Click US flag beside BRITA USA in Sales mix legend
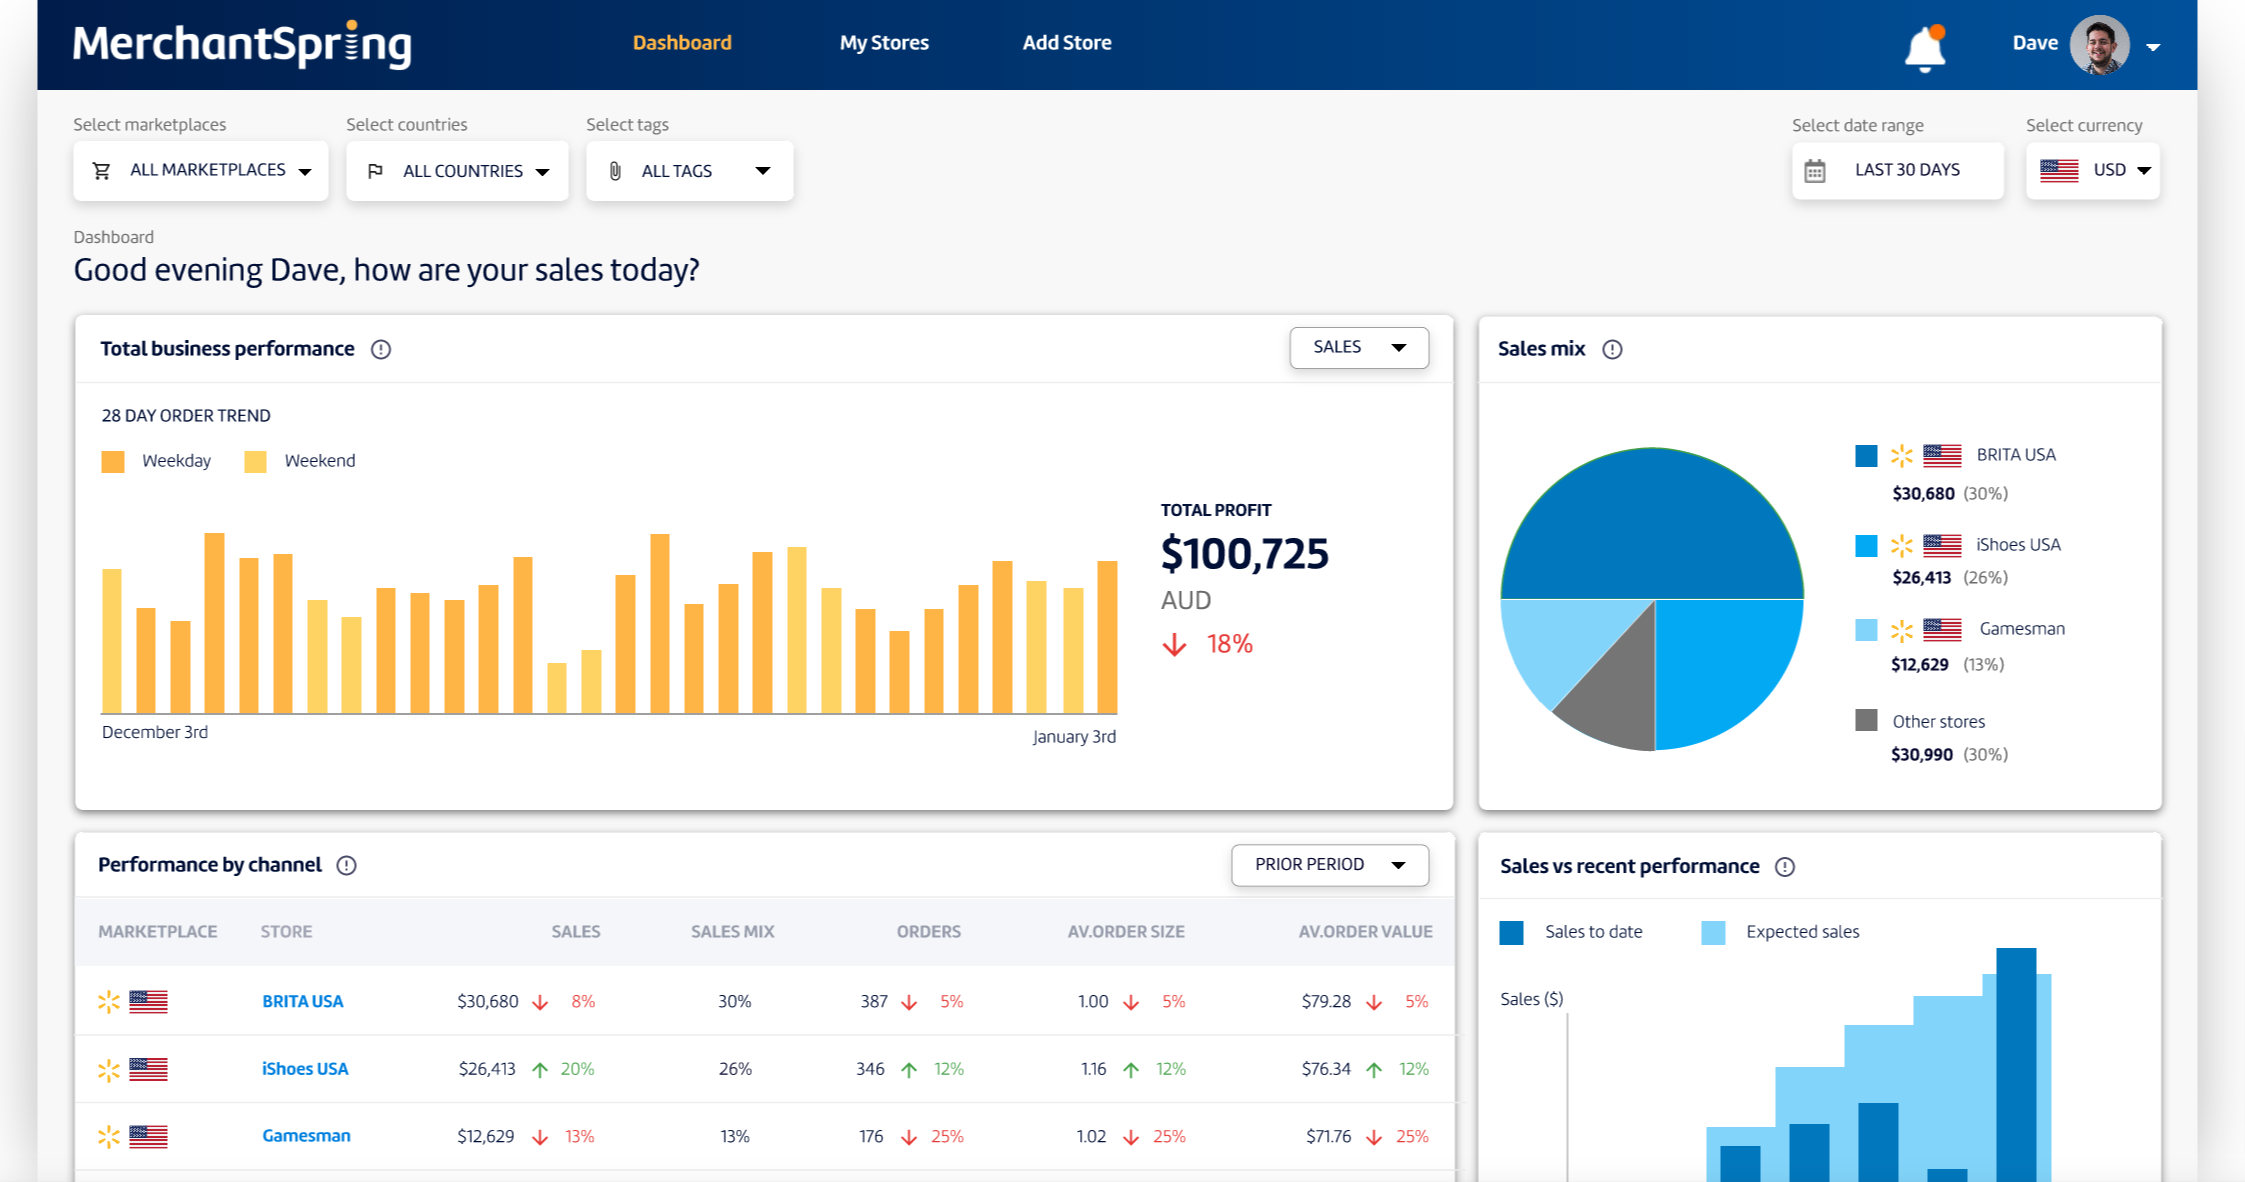The height and width of the screenshot is (1182, 2245). tap(1942, 456)
